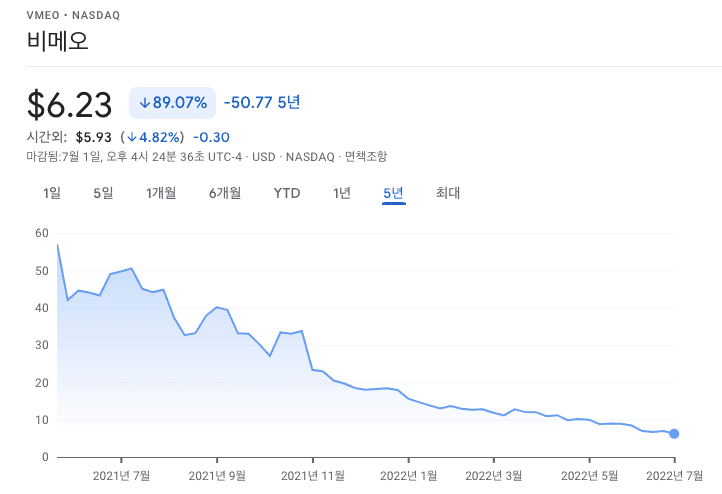
Task: Switch chart to 최대 range
Action: pyautogui.click(x=448, y=193)
